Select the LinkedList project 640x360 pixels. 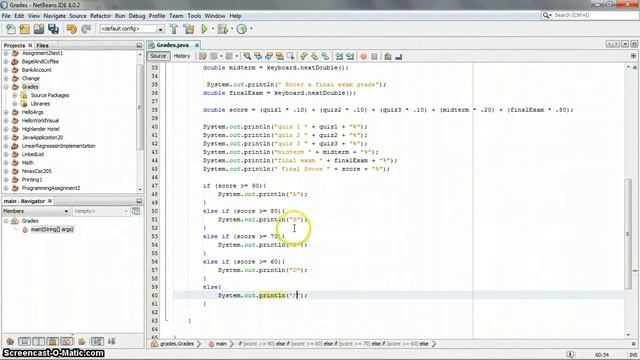33,154
